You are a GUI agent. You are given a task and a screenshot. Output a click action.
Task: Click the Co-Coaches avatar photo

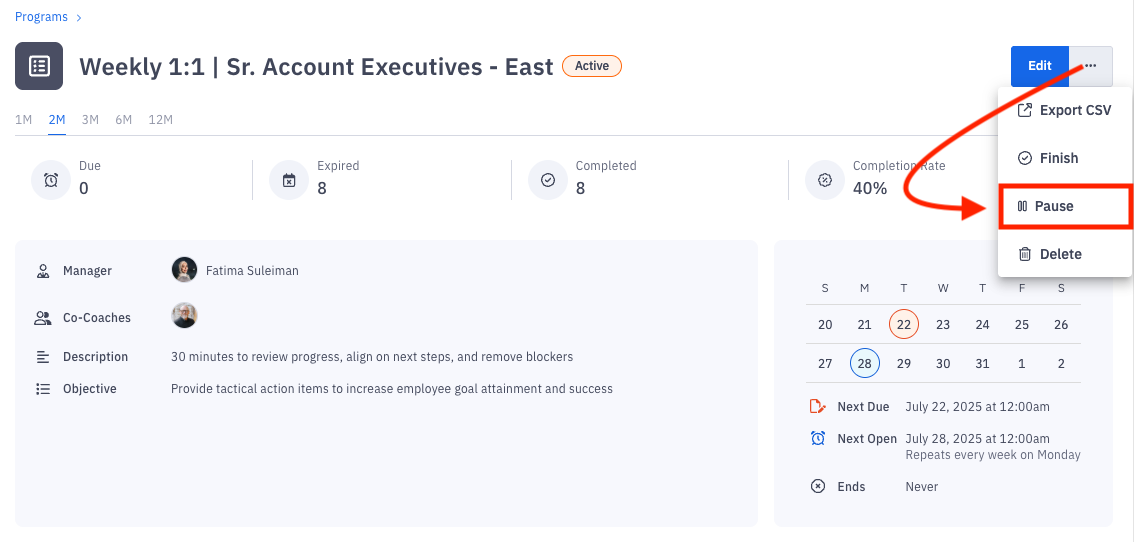(x=184, y=316)
